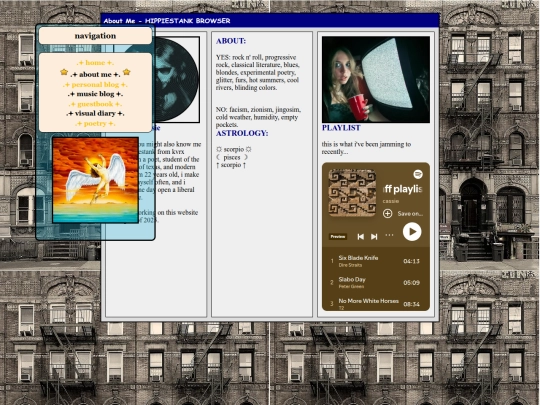
Task: Open the visual diary link
Action: tap(95, 113)
